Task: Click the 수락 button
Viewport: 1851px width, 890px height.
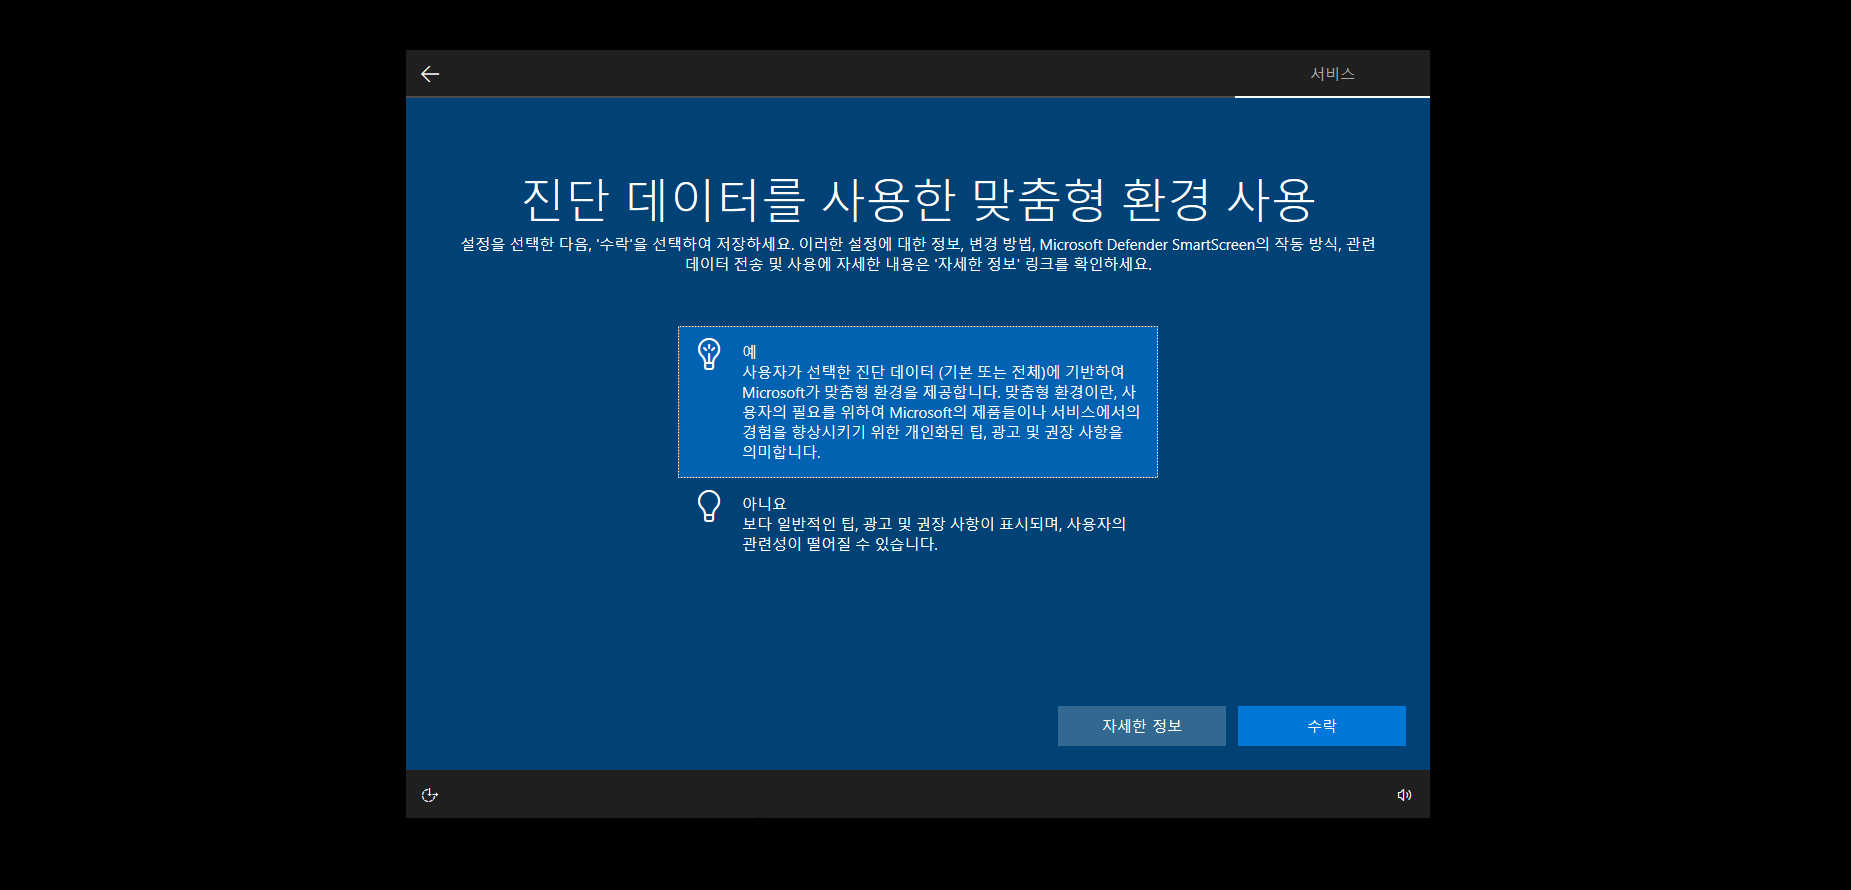Action: pos(1322,726)
